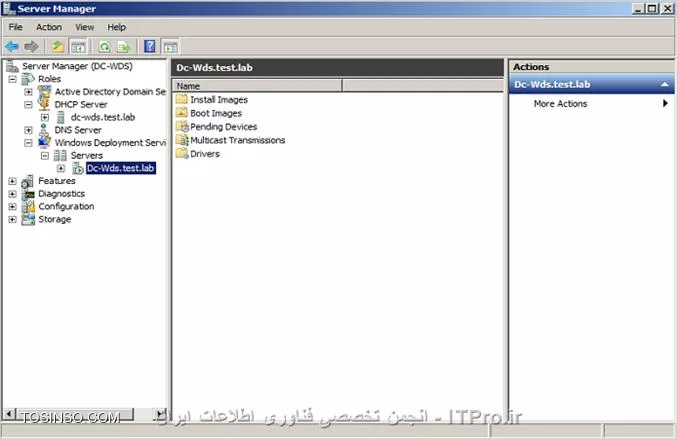Collapse the DHCP Server node
Image resolution: width=678 pixels, height=439 pixels.
coord(29,105)
